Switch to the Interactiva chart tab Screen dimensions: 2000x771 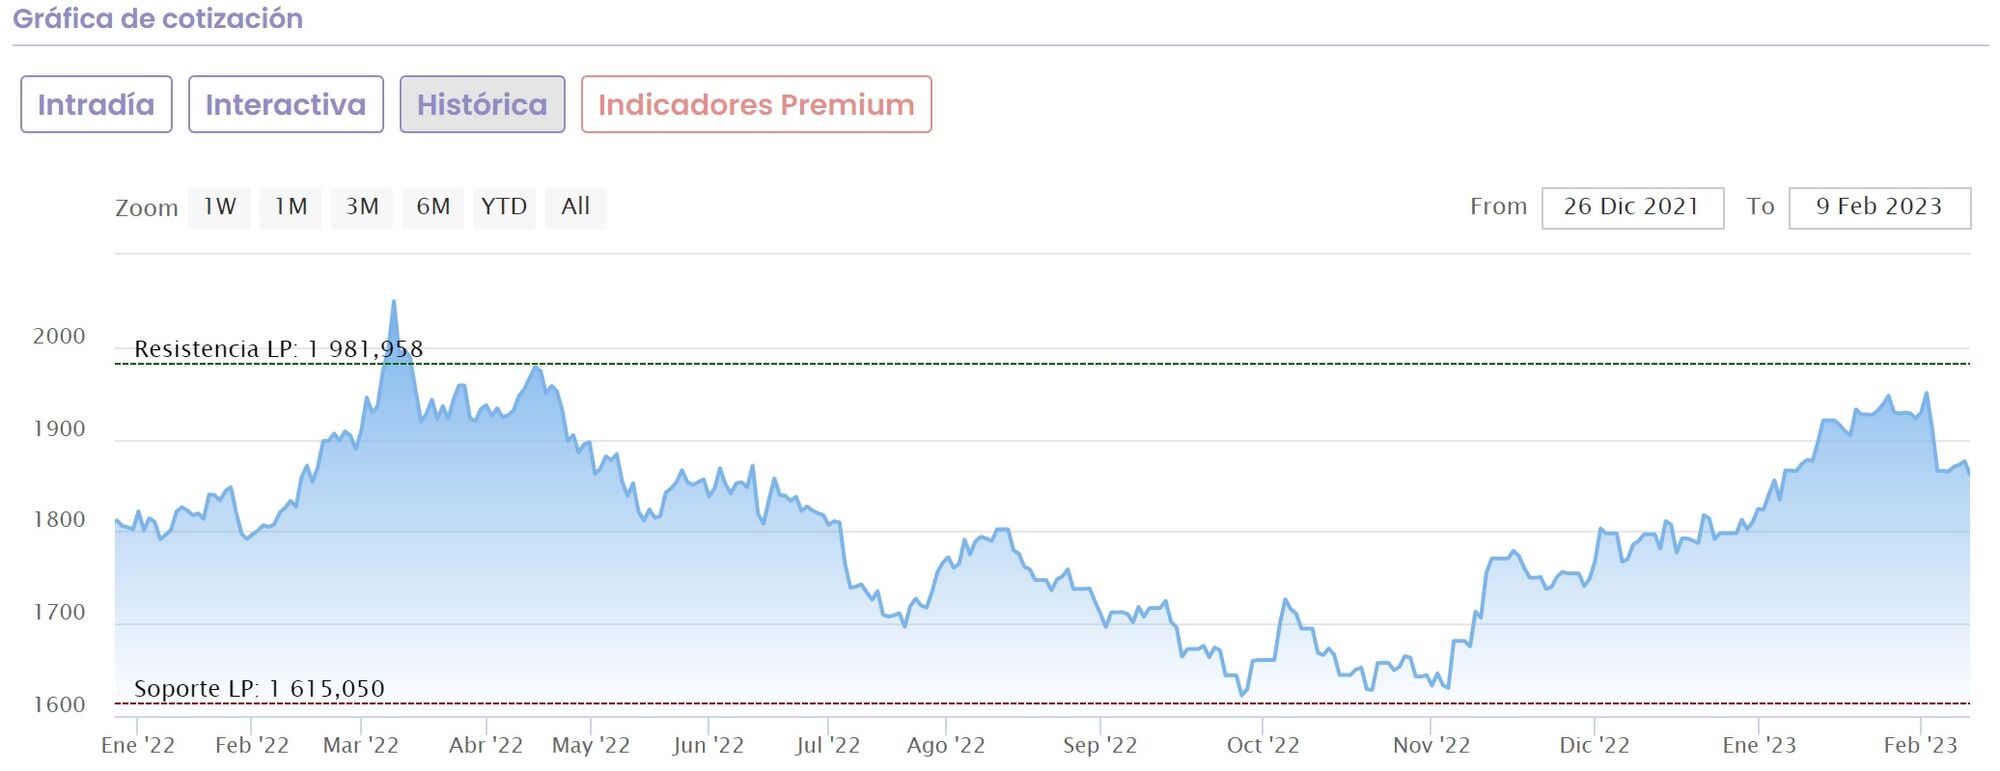click(x=285, y=104)
